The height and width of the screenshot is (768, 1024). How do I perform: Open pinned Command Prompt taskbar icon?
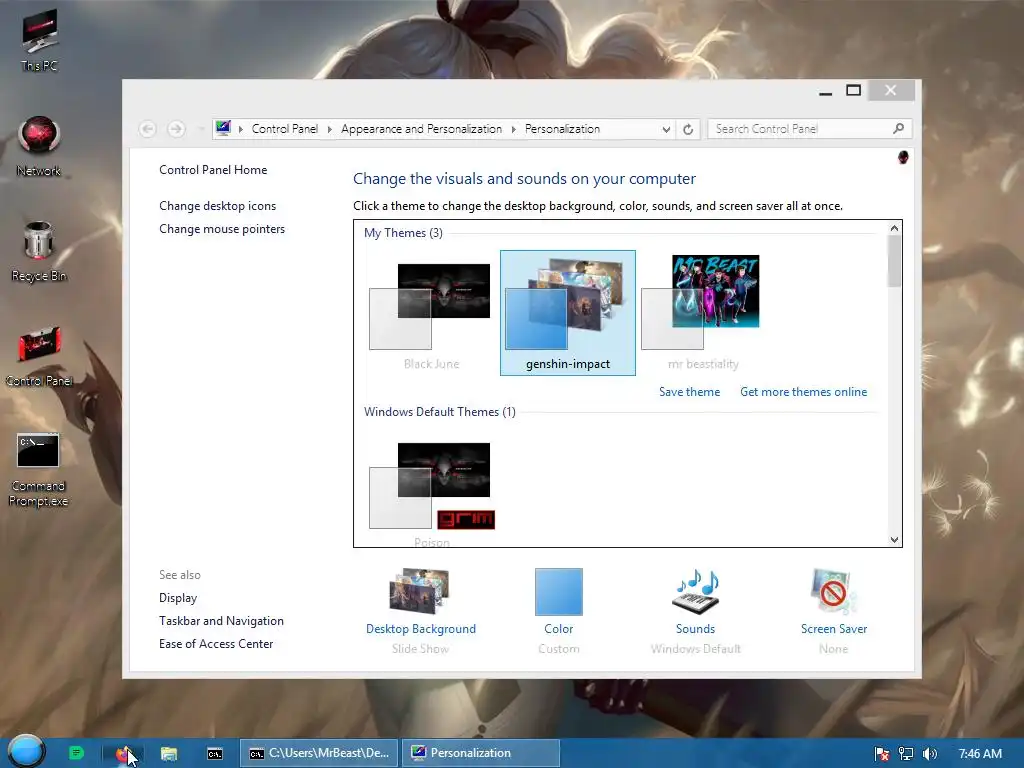[214, 754]
